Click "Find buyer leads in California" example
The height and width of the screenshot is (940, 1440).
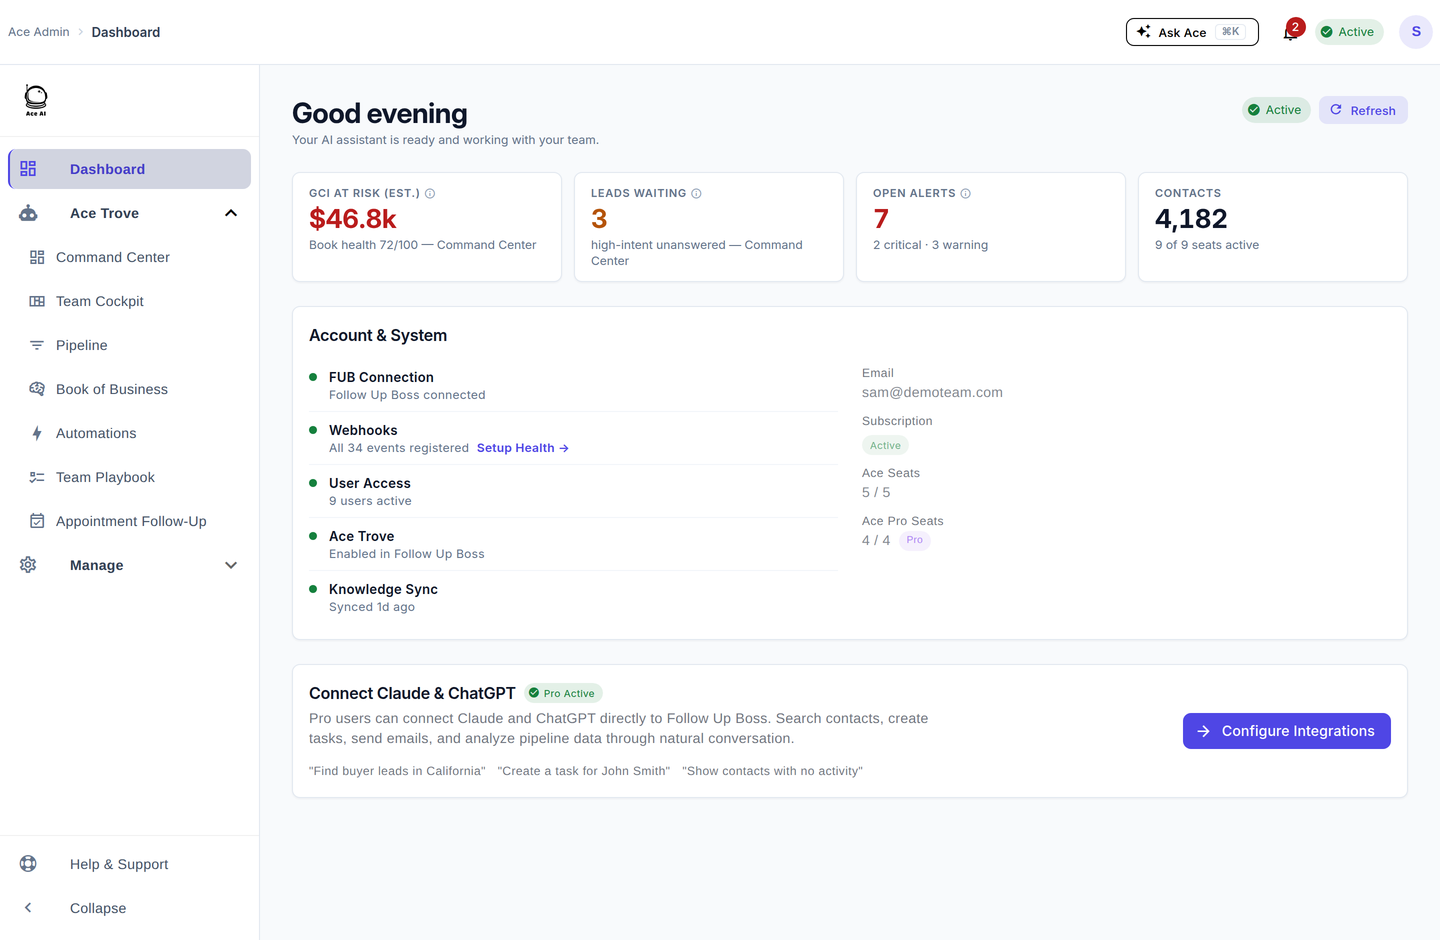(397, 771)
